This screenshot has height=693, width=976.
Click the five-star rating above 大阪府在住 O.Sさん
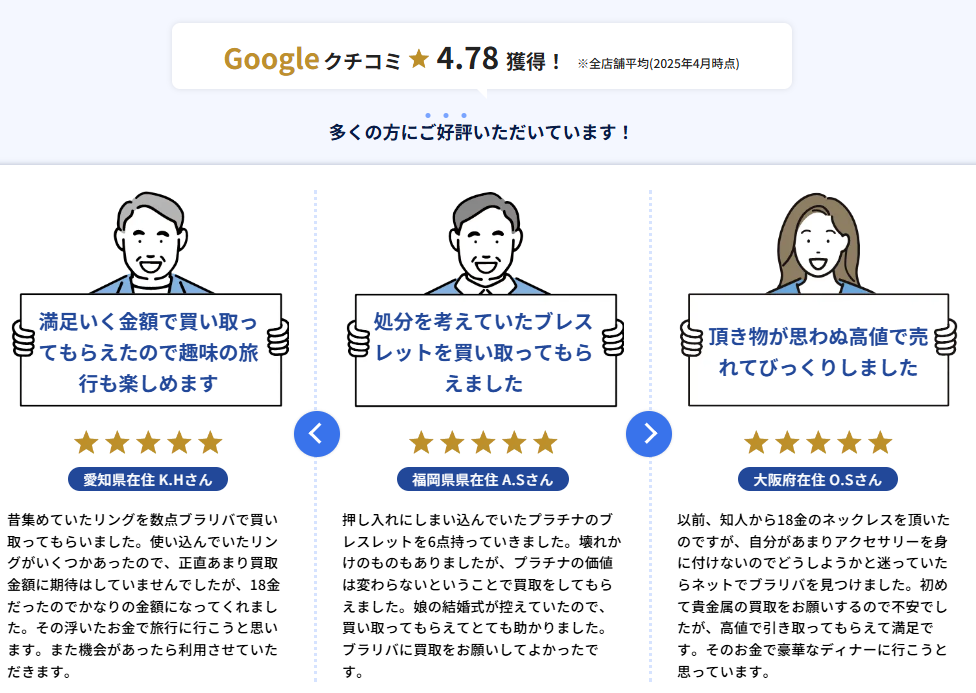tap(817, 442)
